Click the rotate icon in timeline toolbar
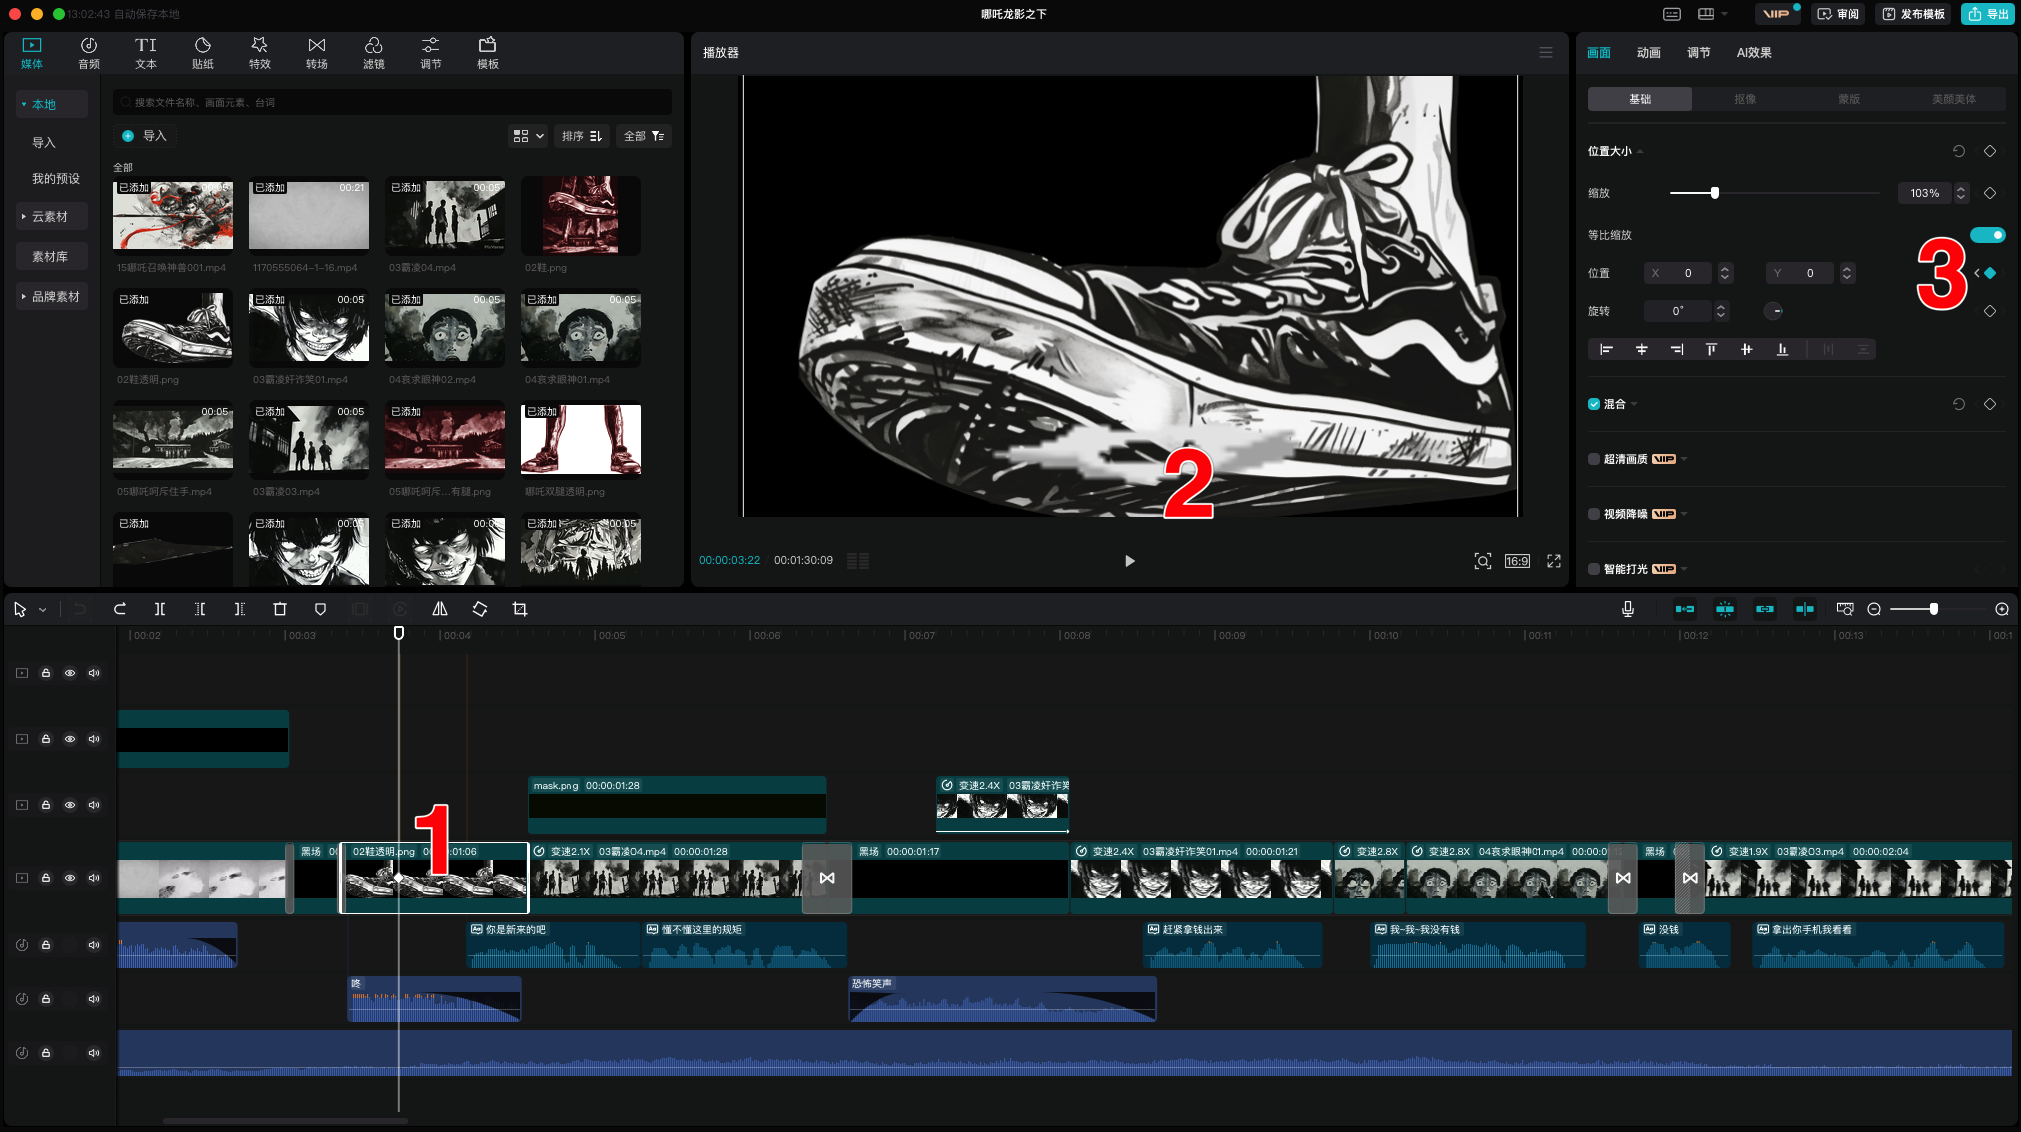 (480, 609)
